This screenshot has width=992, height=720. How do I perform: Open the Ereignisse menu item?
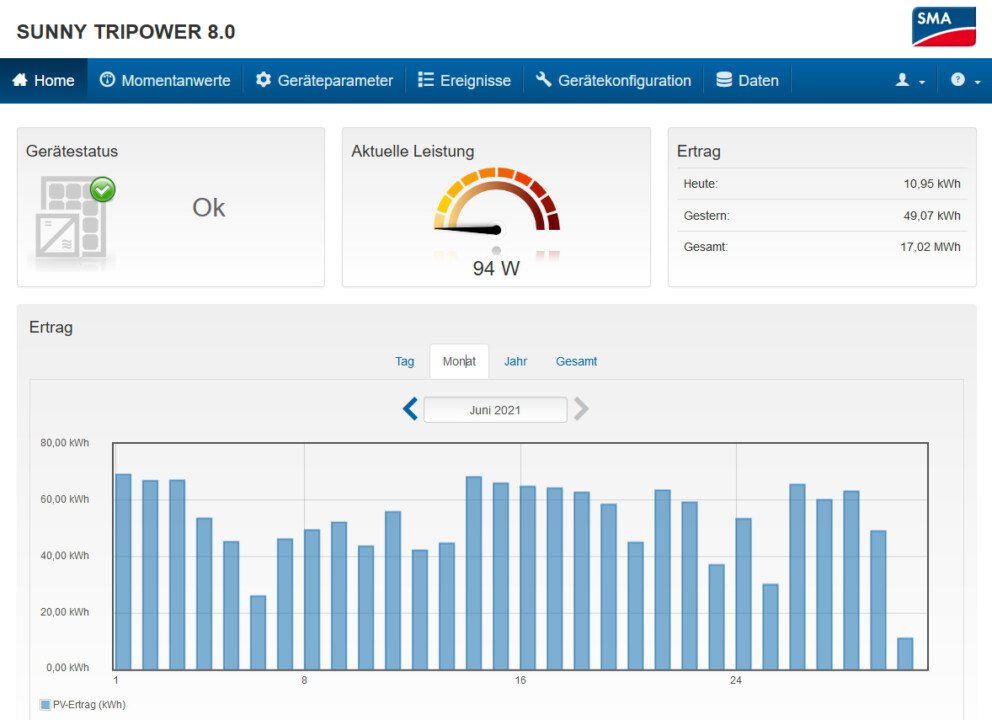click(x=464, y=80)
